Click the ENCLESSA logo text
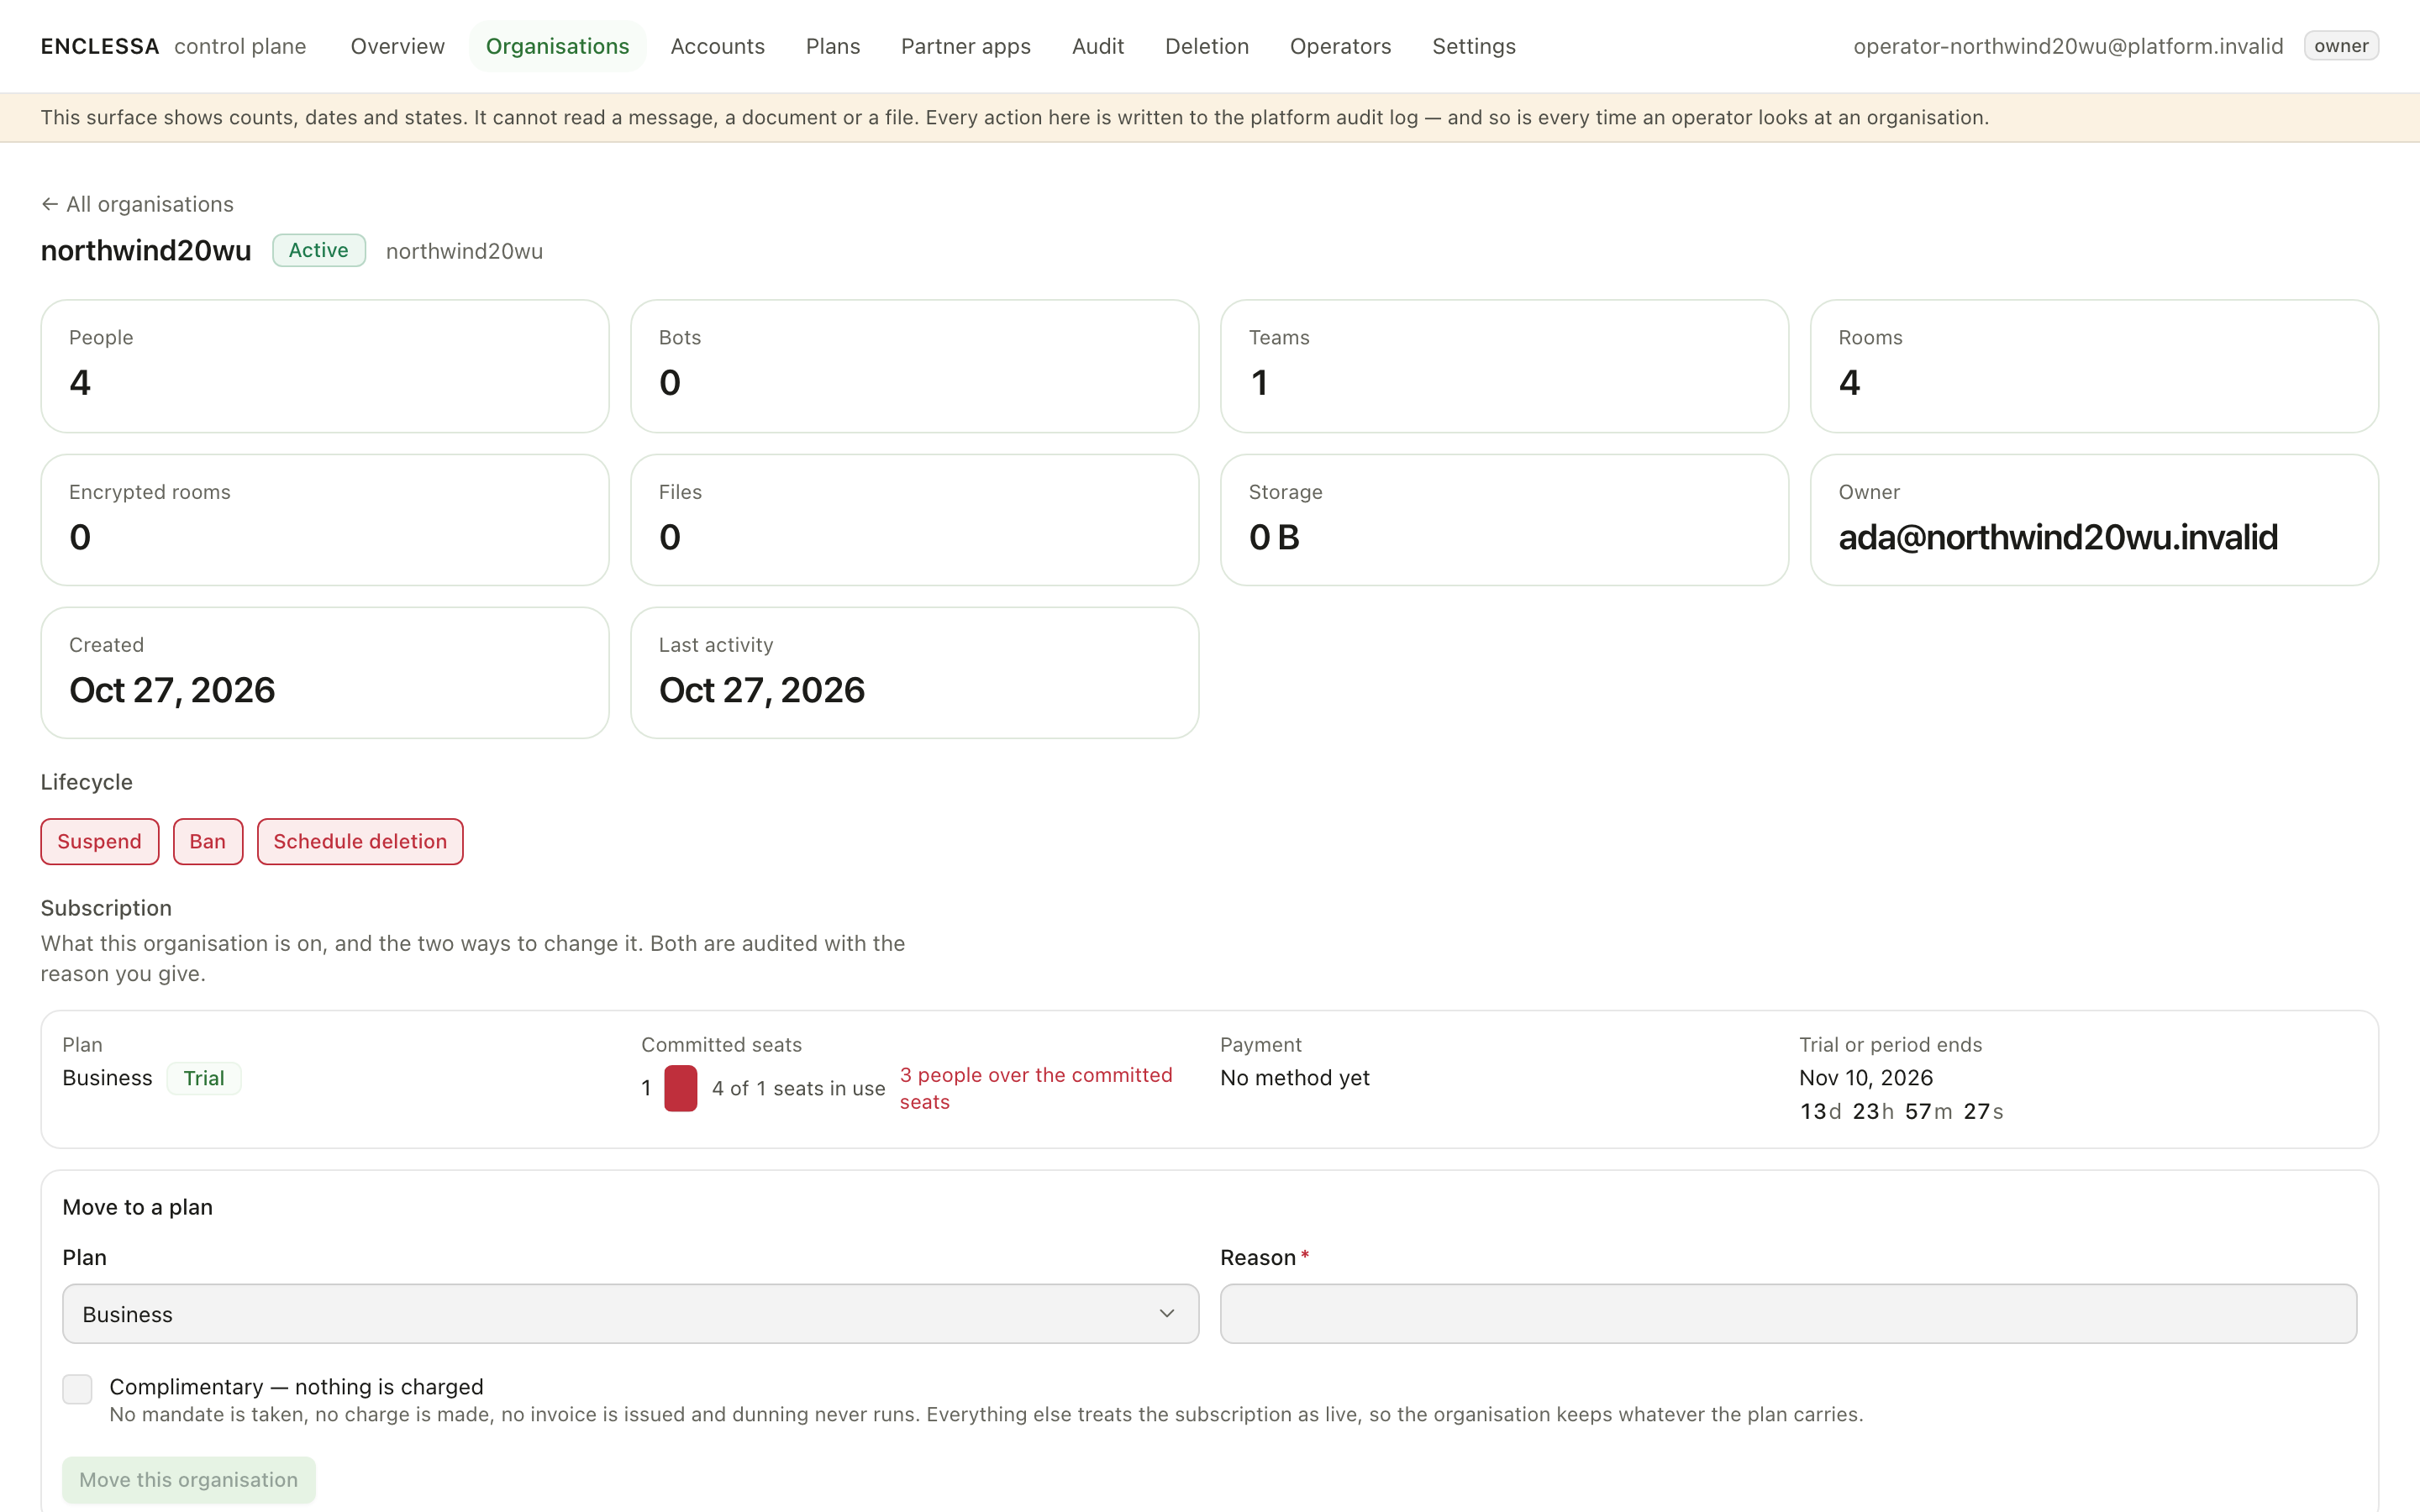The height and width of the screenshot is (1512, 2420). tap(100, 46)
